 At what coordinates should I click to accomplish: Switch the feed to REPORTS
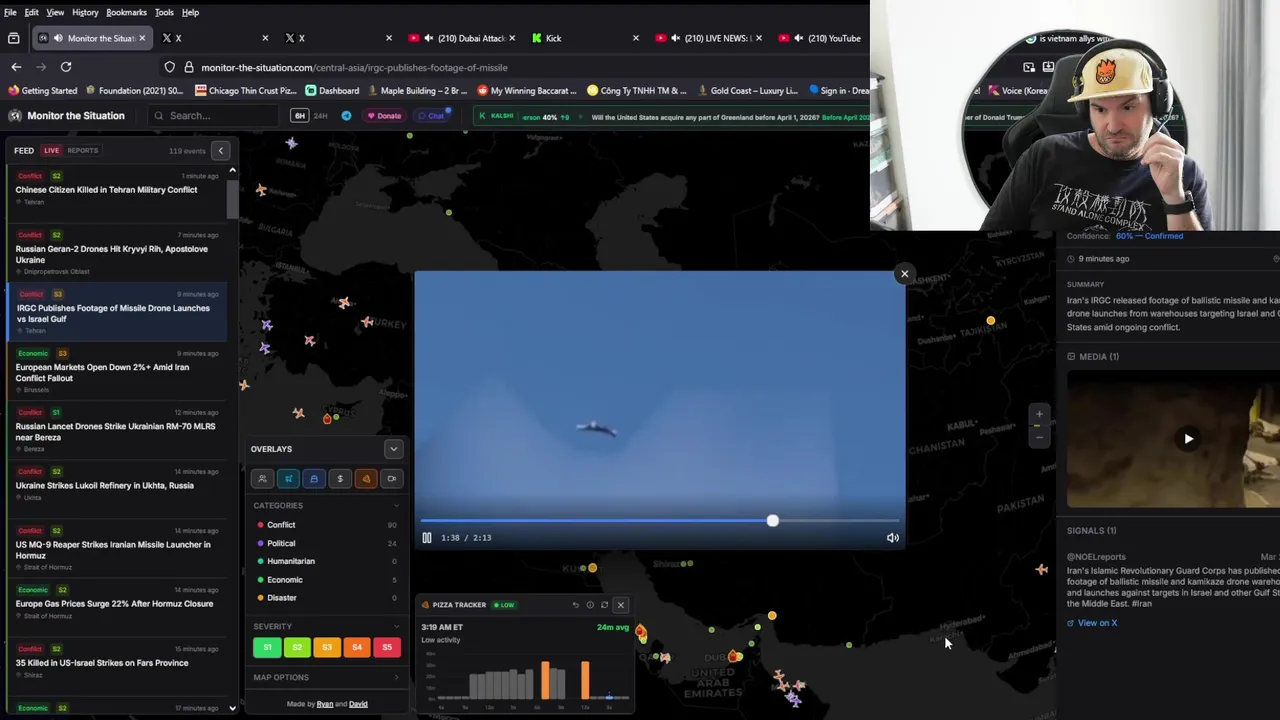click(x=83, y=151)
